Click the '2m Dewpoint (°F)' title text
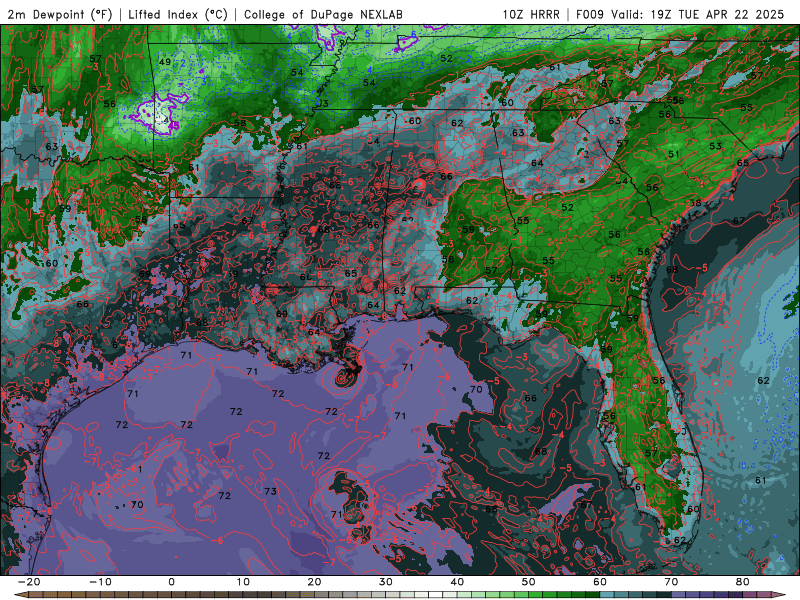Image resolution: width=800 pixels, height=600 pixels. (60, 14)
